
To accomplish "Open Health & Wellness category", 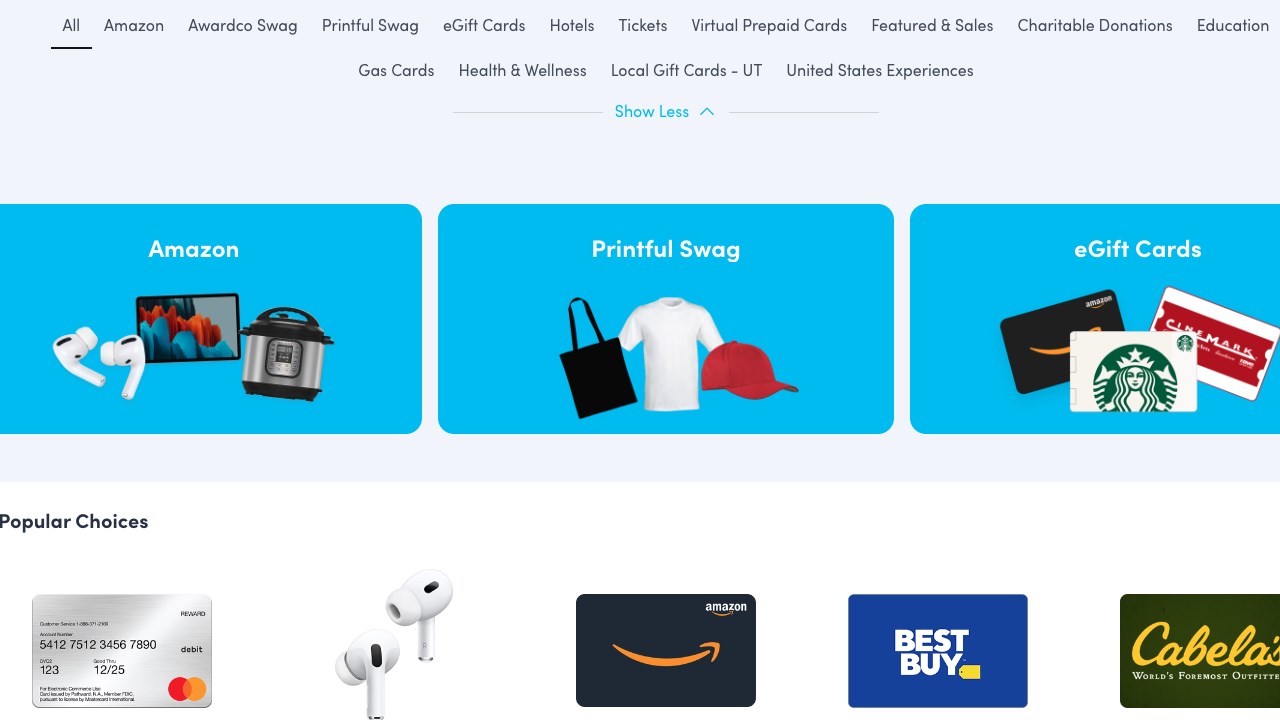I will tap(522, 70).
